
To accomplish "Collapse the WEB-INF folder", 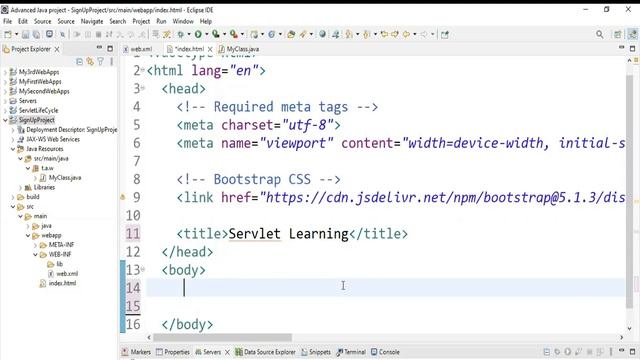I will click(x=36, y=254).
